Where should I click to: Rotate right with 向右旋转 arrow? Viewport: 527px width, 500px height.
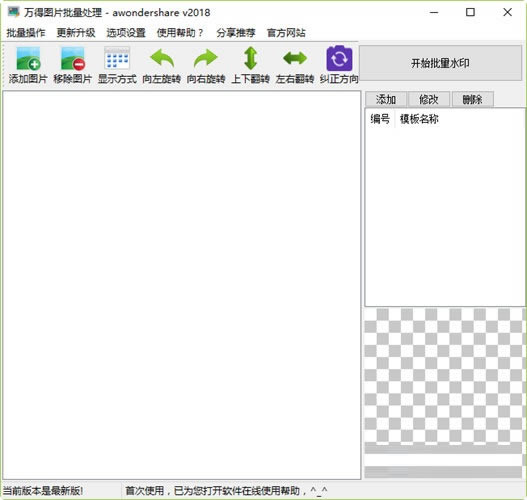pos(206,59)
